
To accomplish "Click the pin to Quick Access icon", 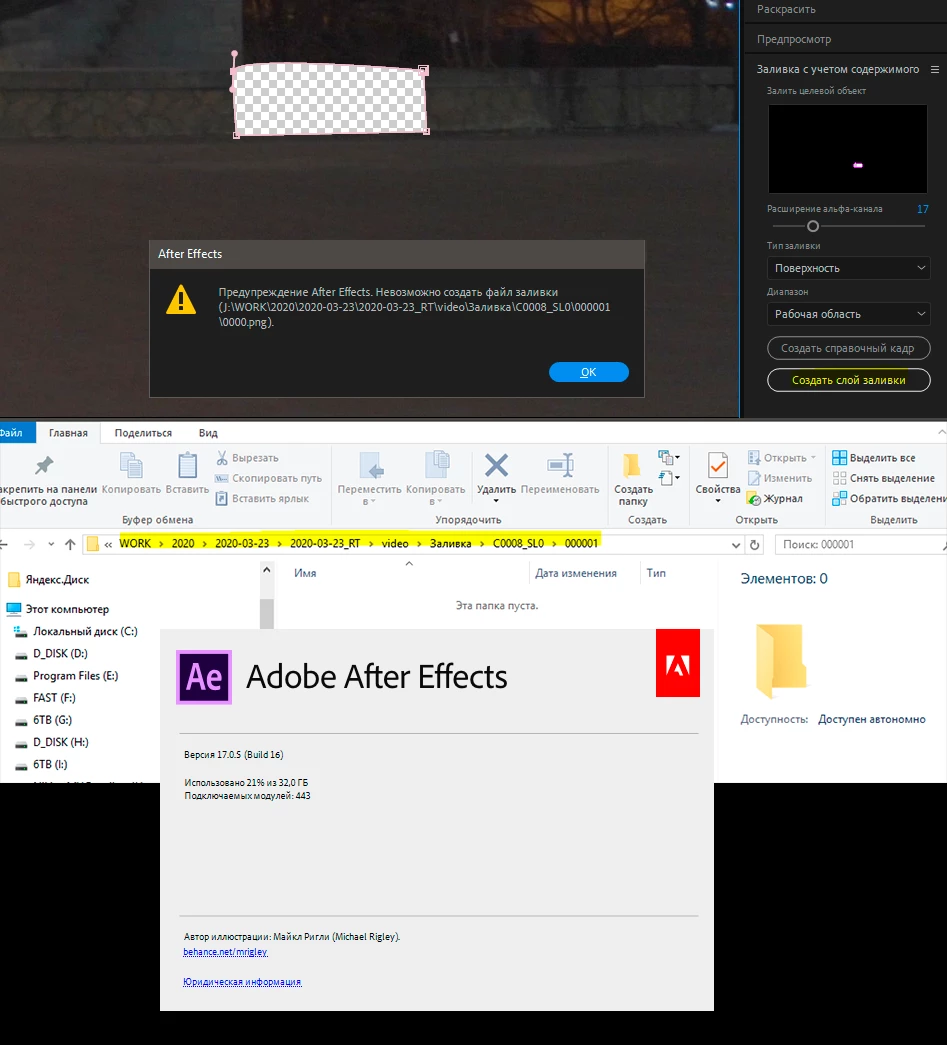I will [44, 465].
